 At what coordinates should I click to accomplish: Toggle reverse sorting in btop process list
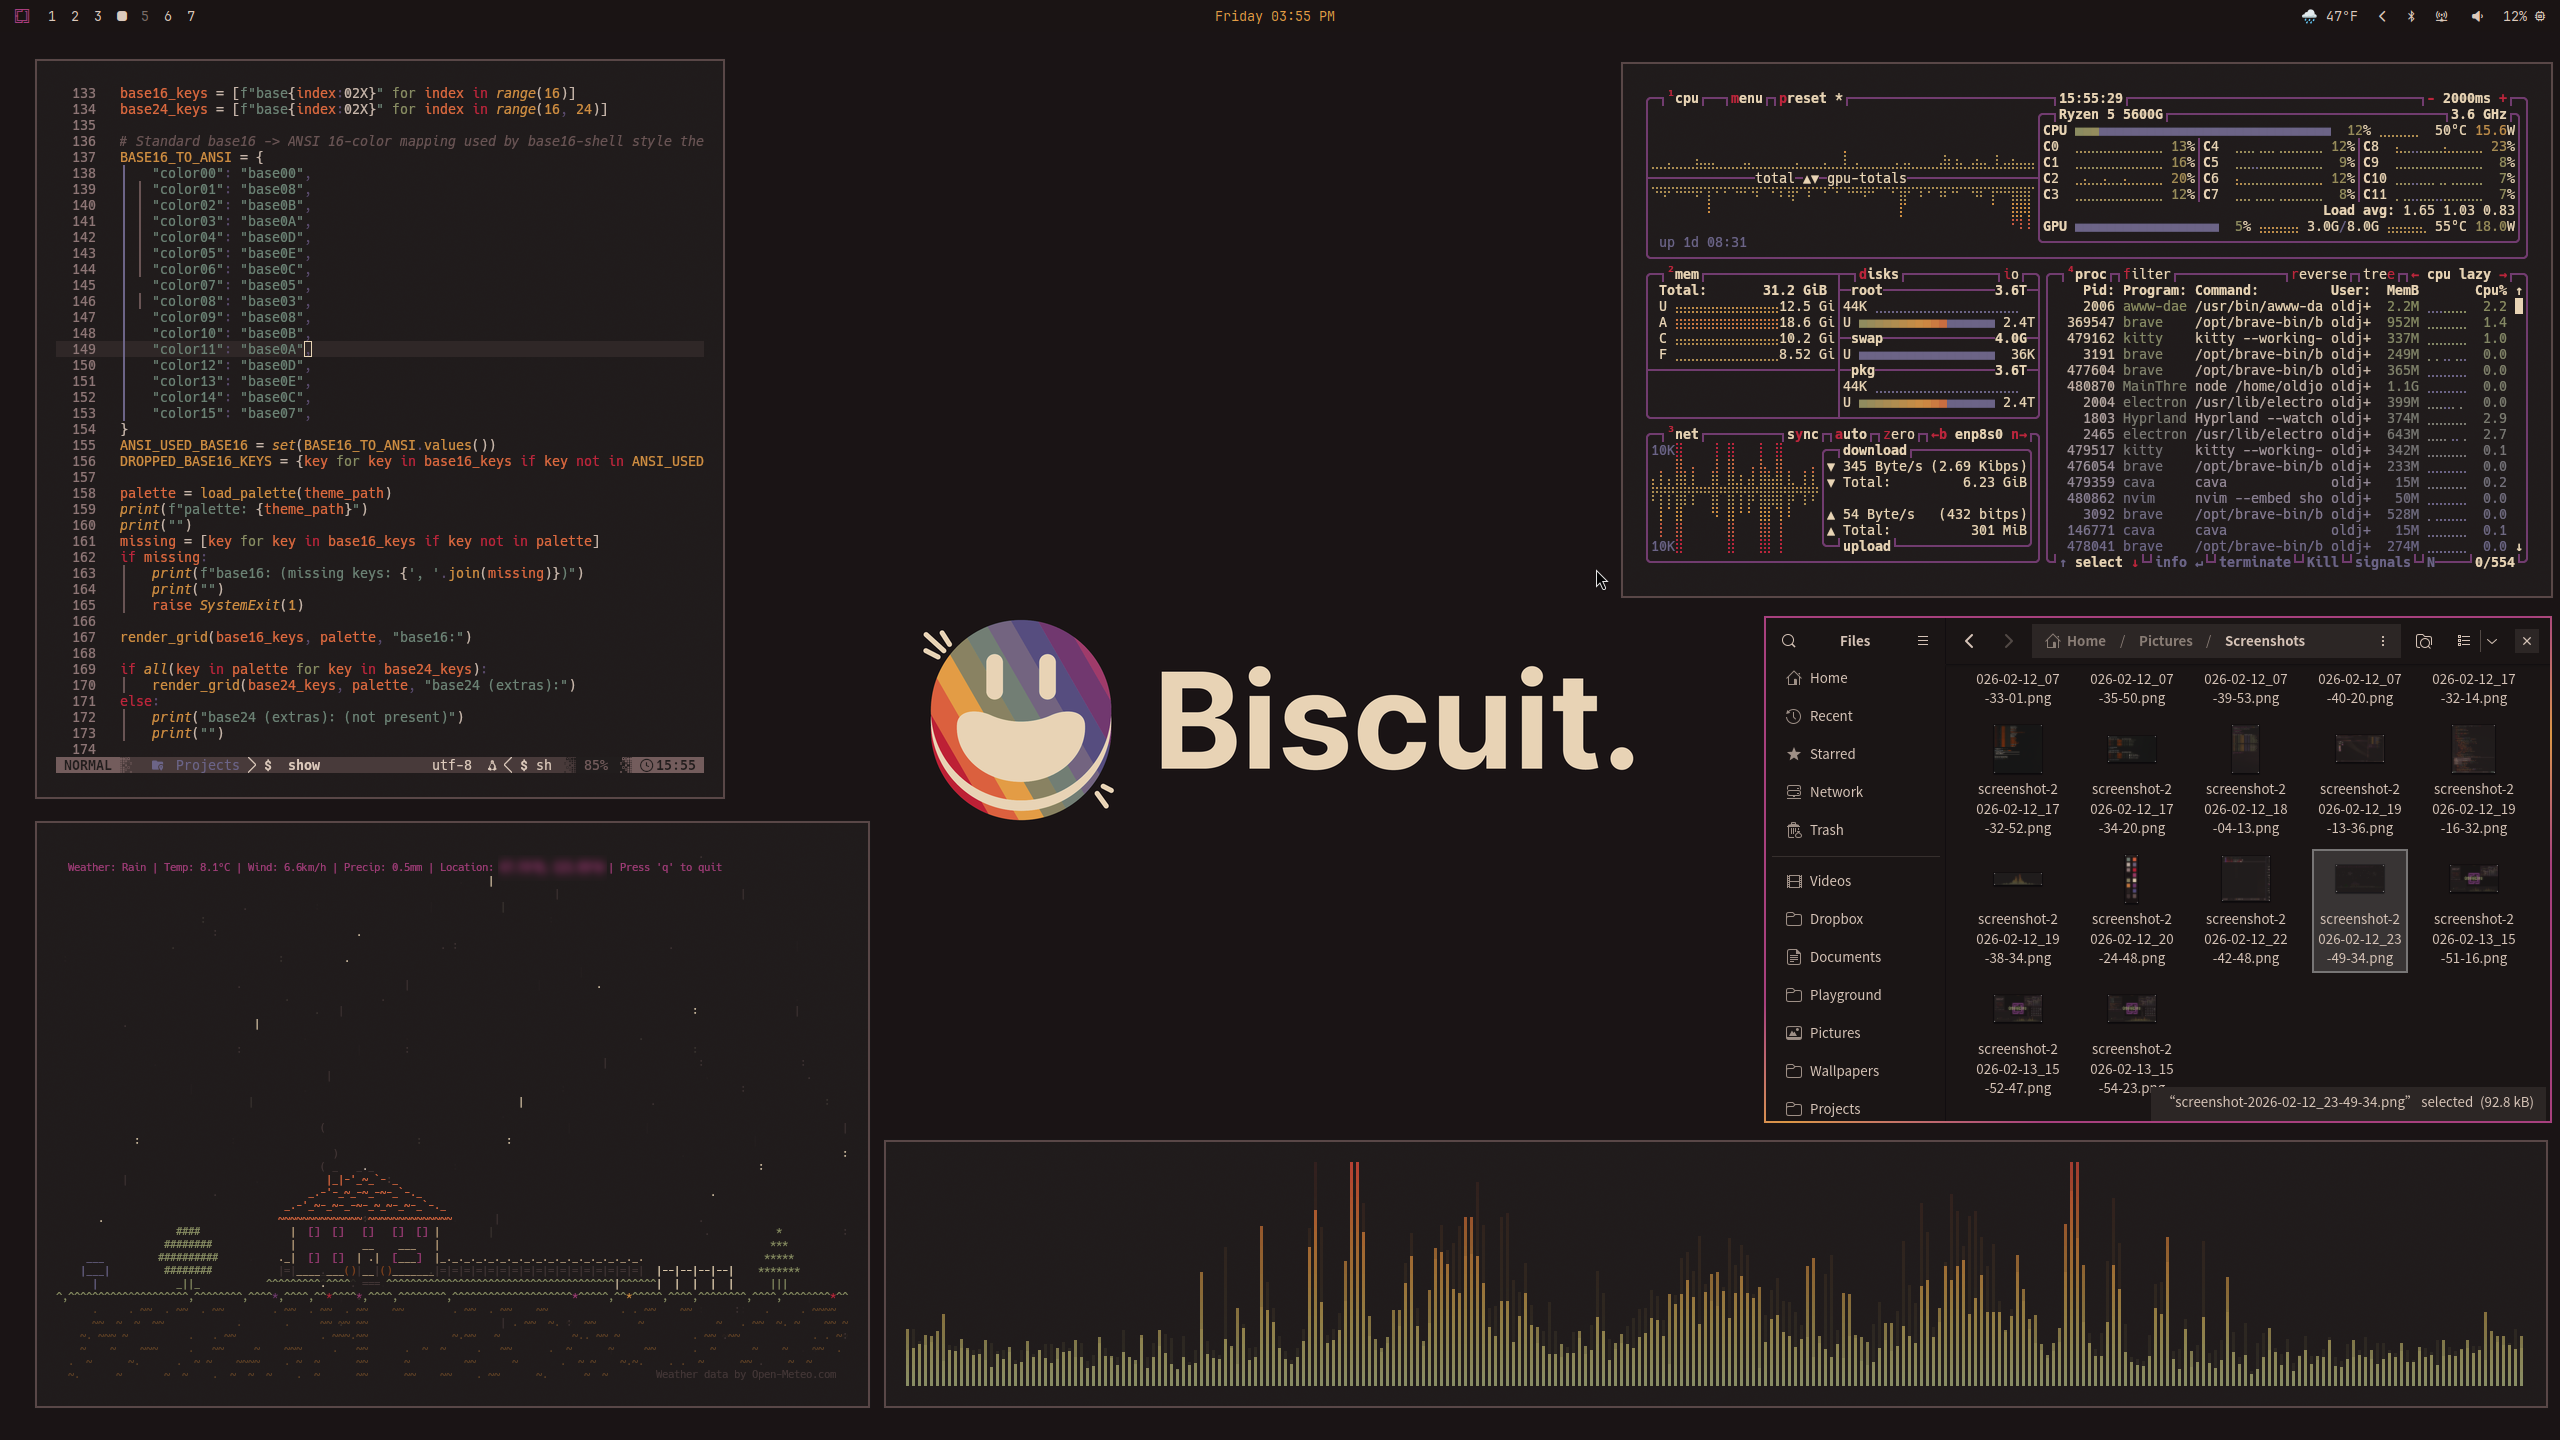coord(2319,273)
